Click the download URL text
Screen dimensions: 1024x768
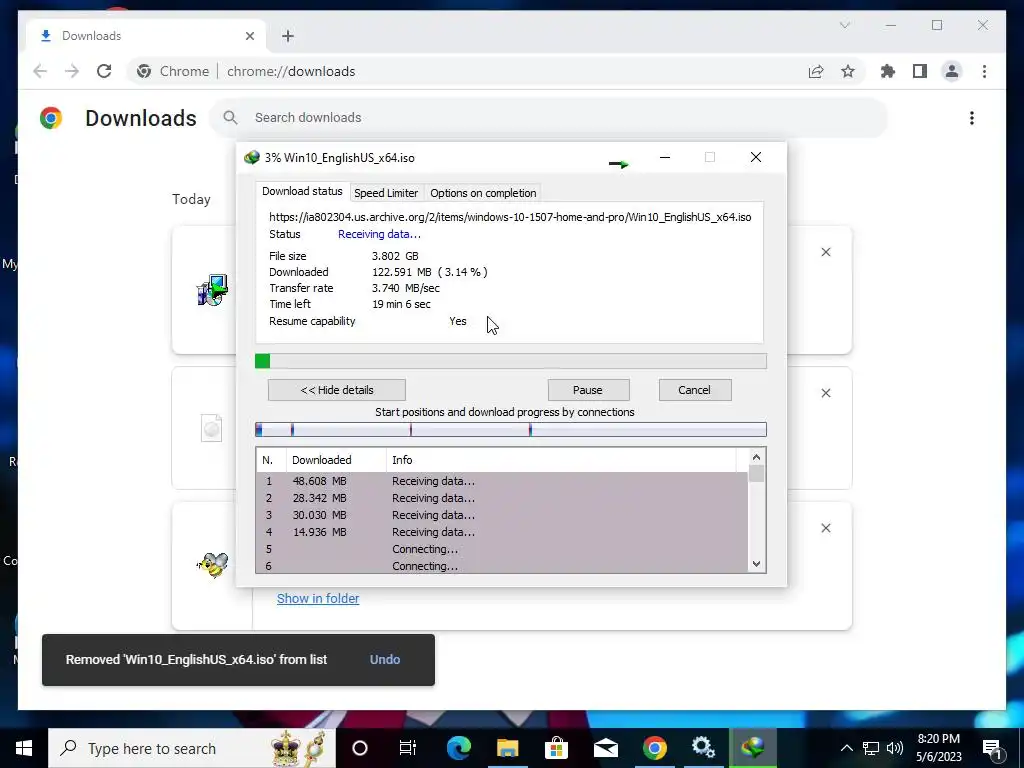[x=510, y=217]
